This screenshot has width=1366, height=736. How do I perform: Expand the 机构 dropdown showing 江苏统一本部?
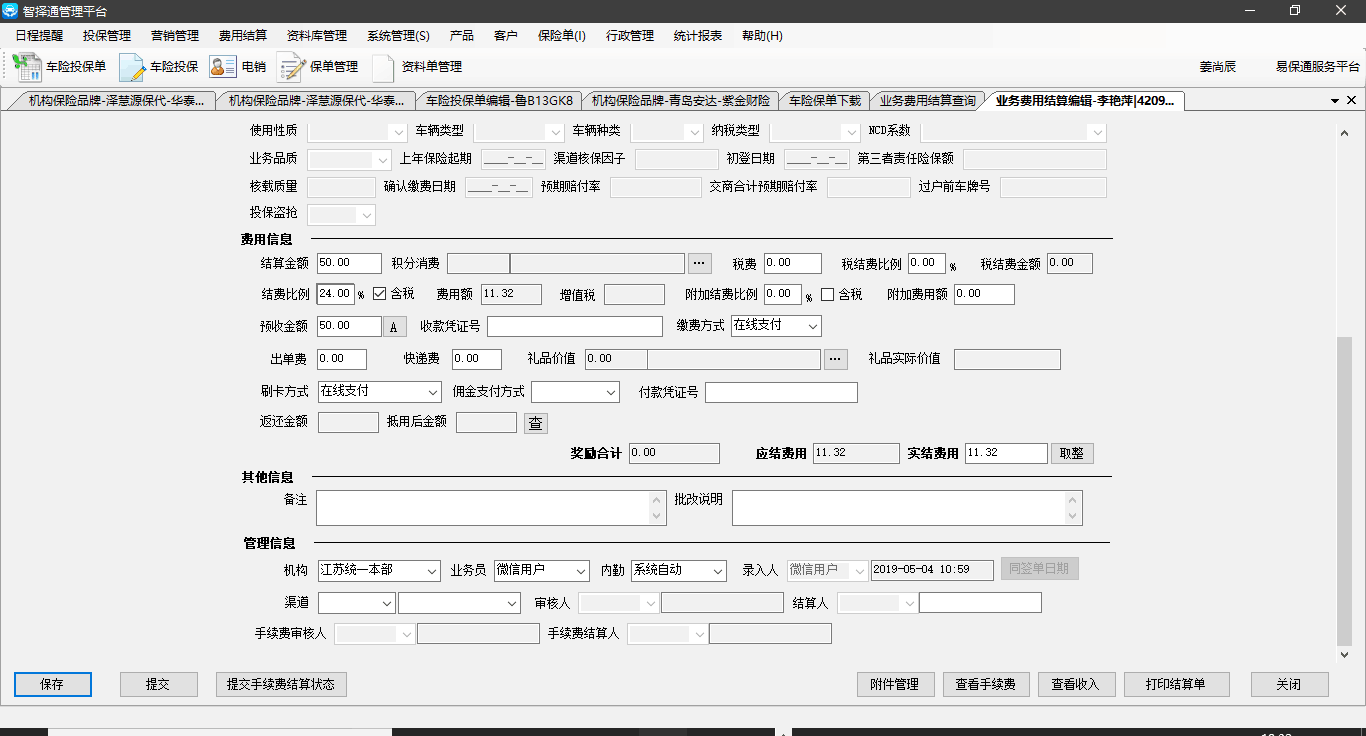432,570
